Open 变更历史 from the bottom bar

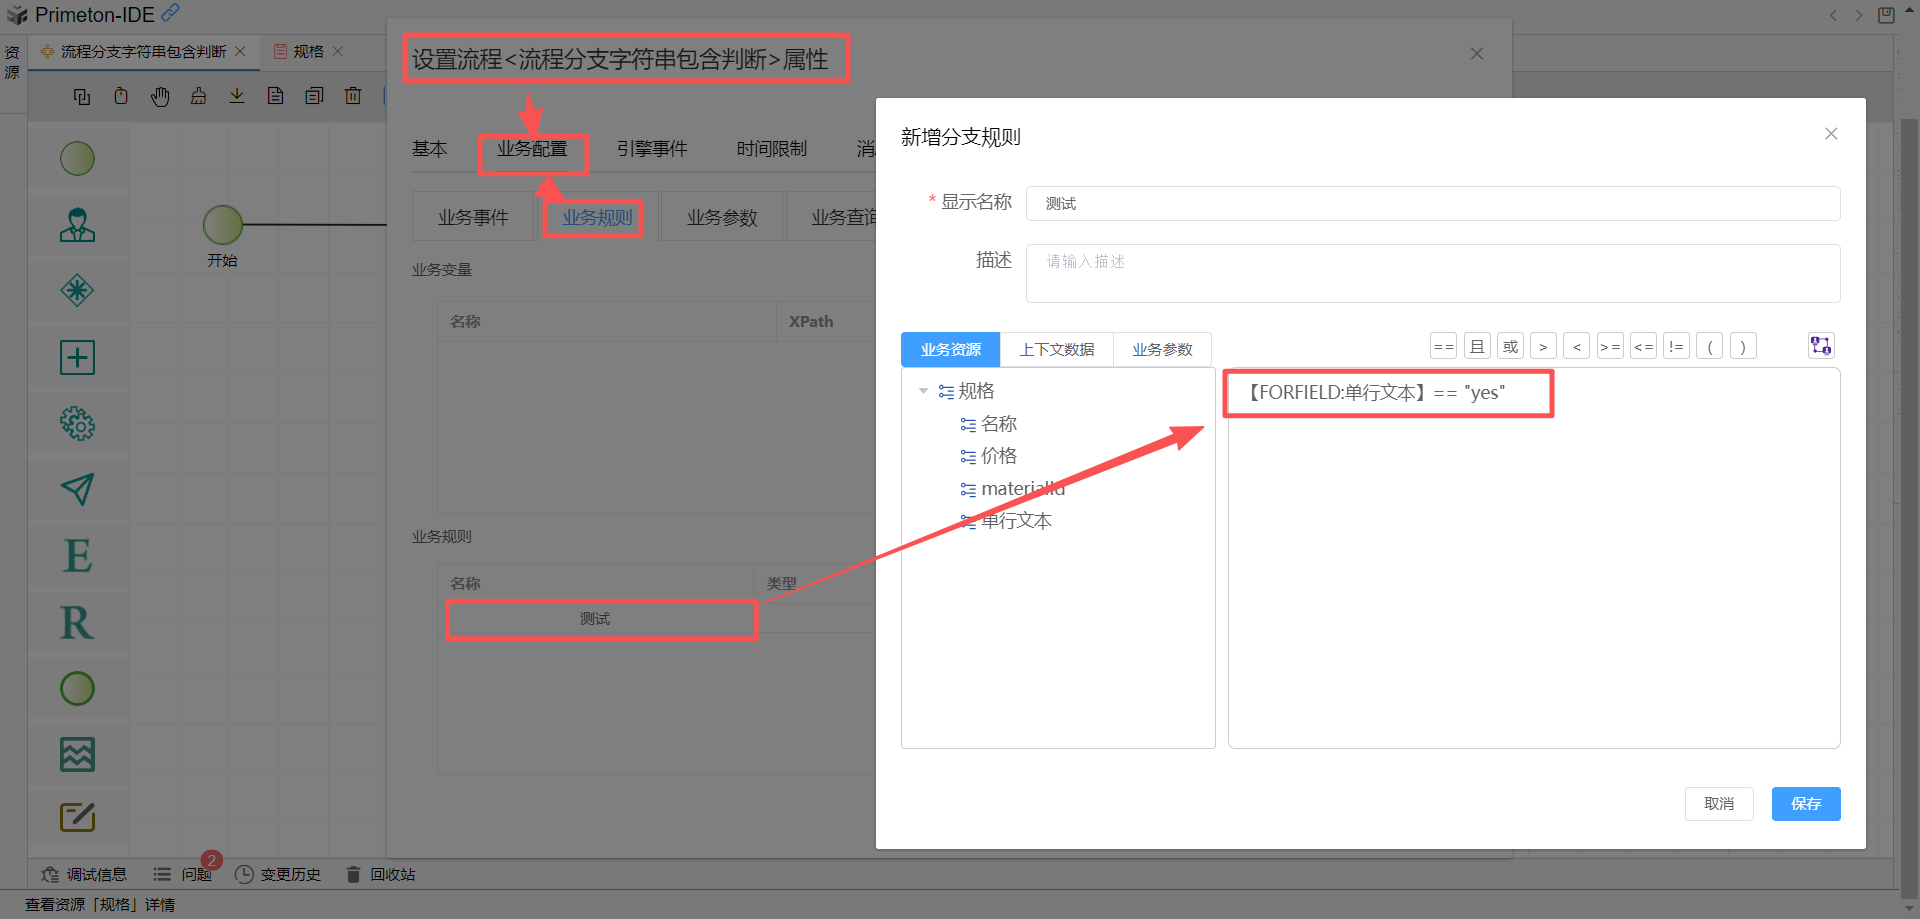tap(278, 875)
